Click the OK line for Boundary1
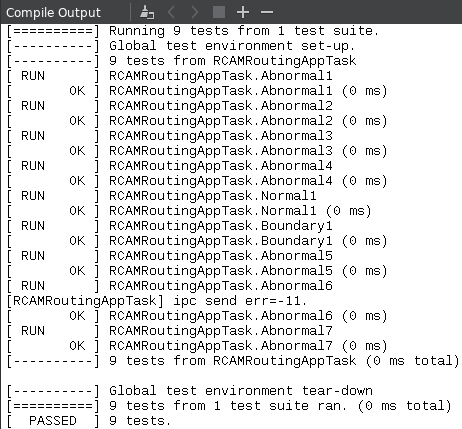 pos(197,241)
